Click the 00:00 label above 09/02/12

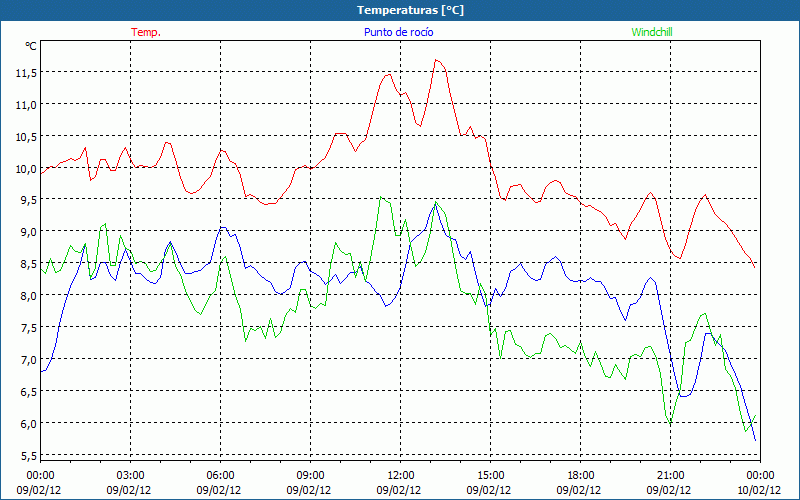[x=40, y=476]
